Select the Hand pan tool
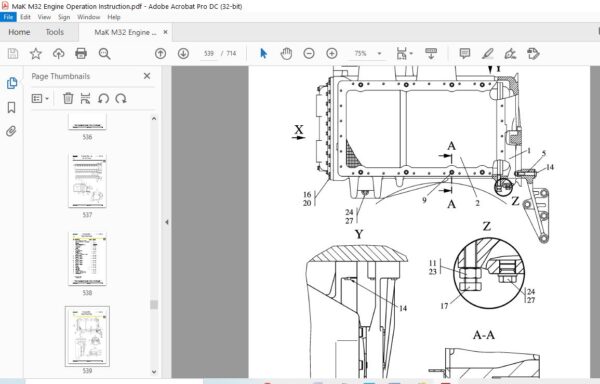600x384 pixels. (x=286, y=54)
